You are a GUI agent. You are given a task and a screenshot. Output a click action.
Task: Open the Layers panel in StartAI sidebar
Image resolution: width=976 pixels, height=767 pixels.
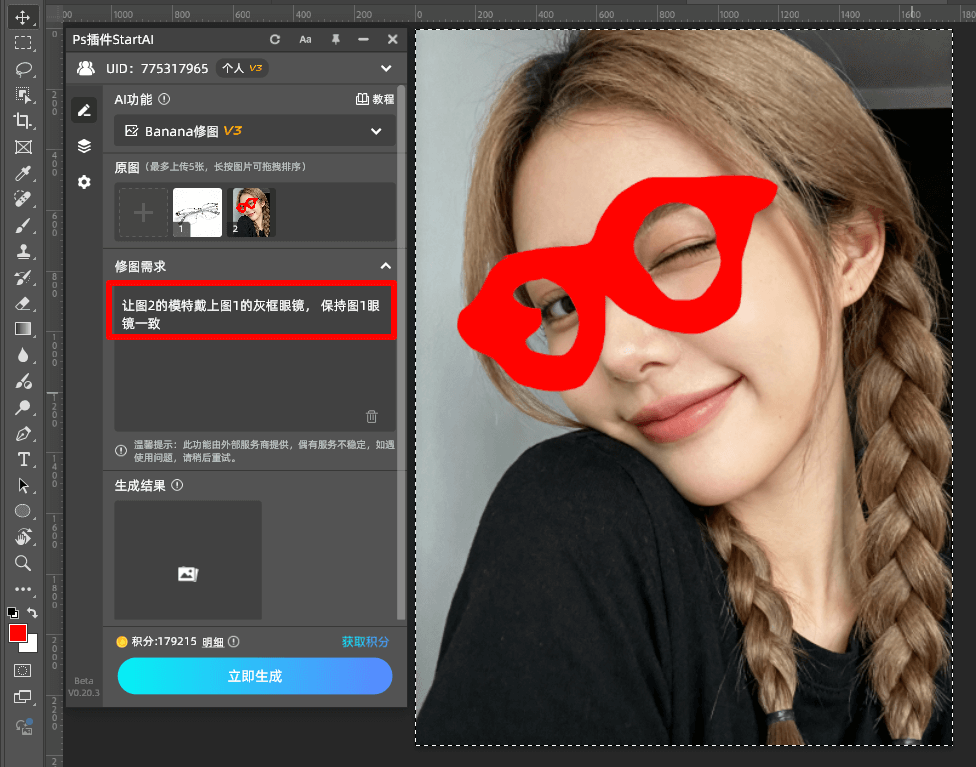(x=84, y=146)
